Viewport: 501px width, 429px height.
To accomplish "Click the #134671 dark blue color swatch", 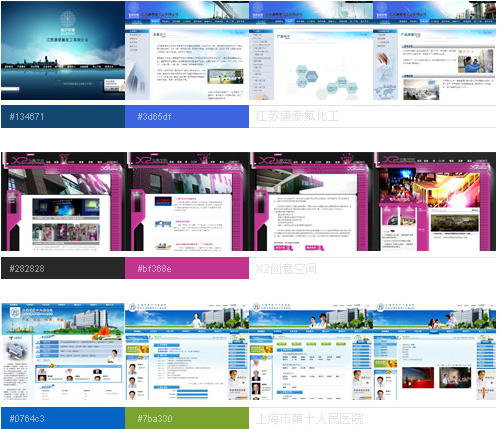I will coord(63,117).
